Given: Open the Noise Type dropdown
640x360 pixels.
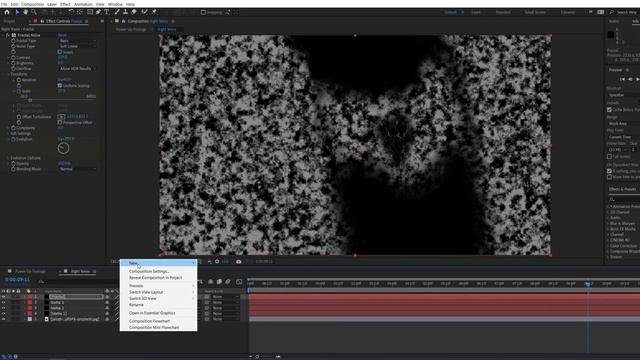Looking at the screenshot, I should tap(78, 47).
